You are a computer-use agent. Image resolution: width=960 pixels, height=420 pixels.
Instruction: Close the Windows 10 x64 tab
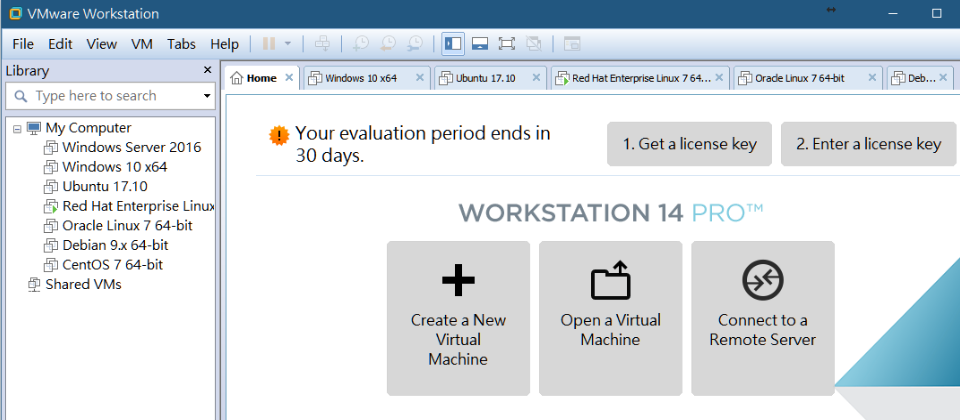pyautogui.click(x=419, y=78)
